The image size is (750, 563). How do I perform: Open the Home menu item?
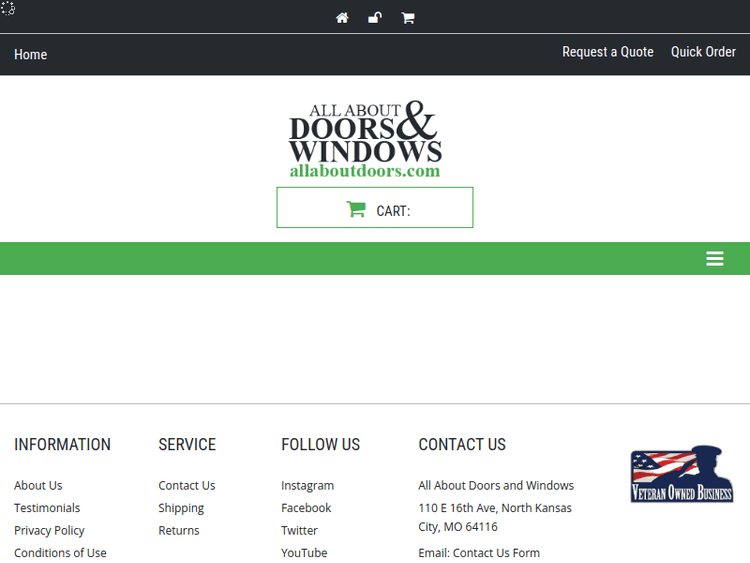(31, 55)
